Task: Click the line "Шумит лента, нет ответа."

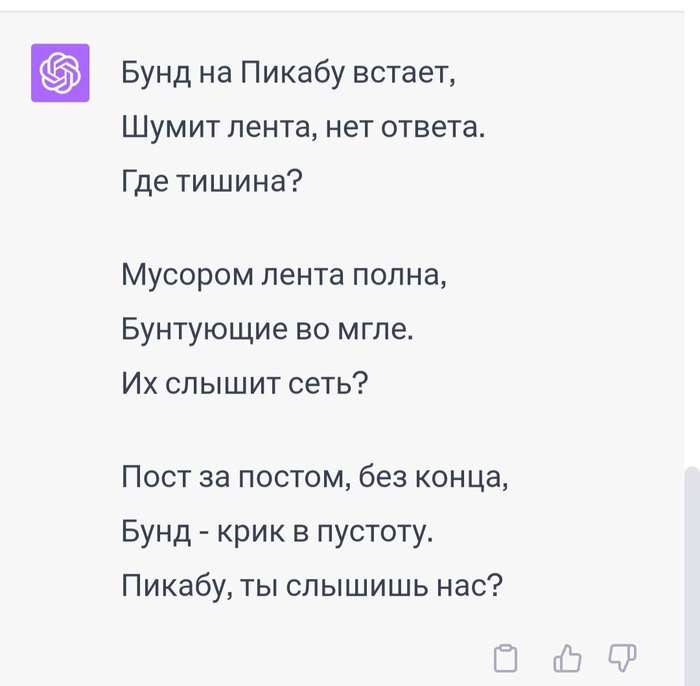Action: (x=302, y=127)
